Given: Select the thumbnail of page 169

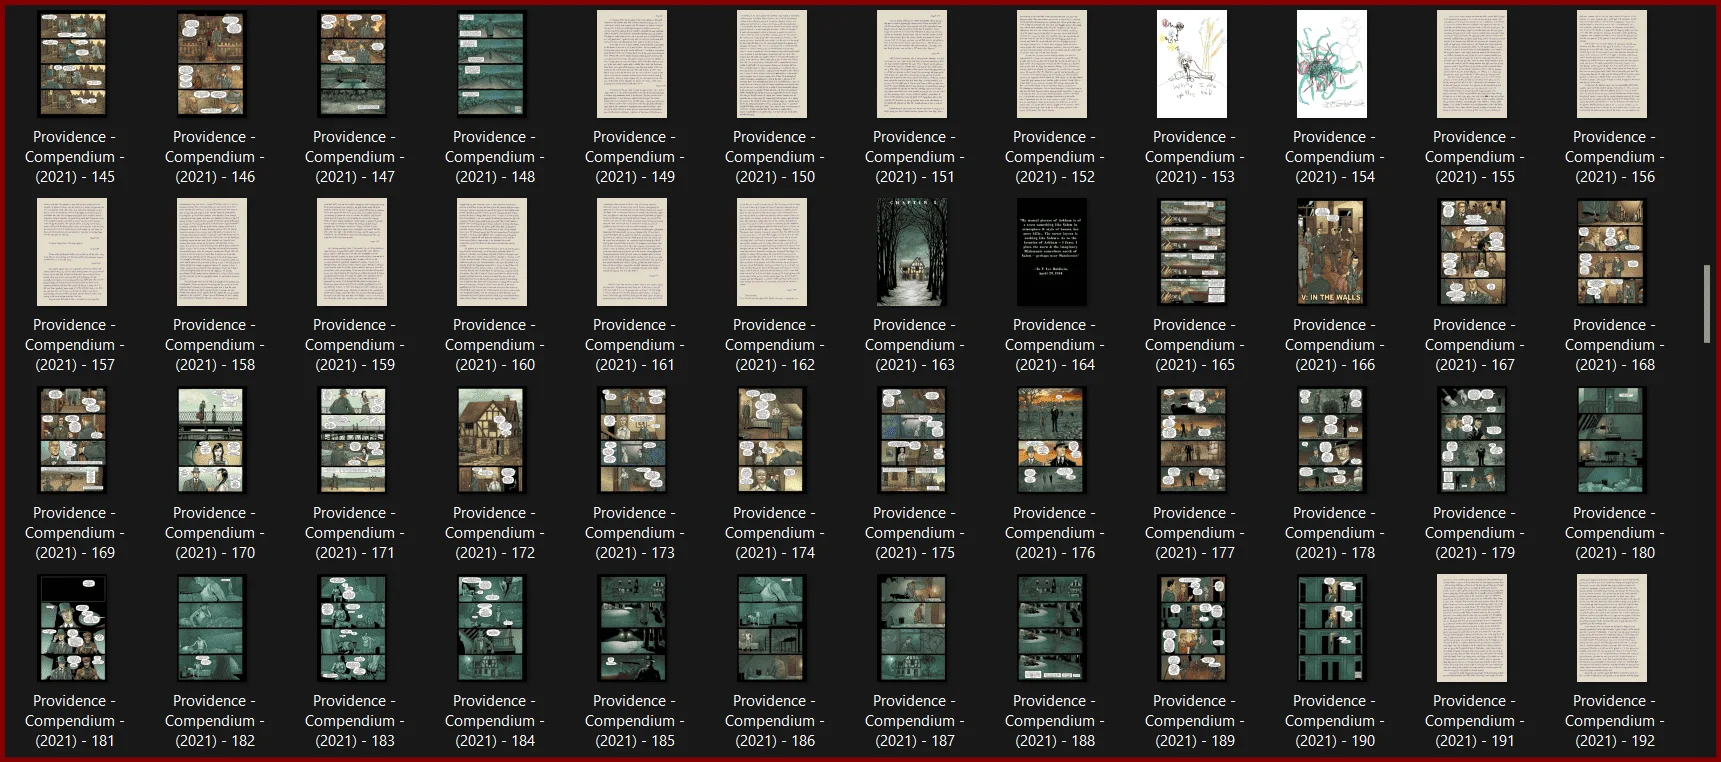Looking at the screenshot, I should pyautogui.click(x=72, y=440).
